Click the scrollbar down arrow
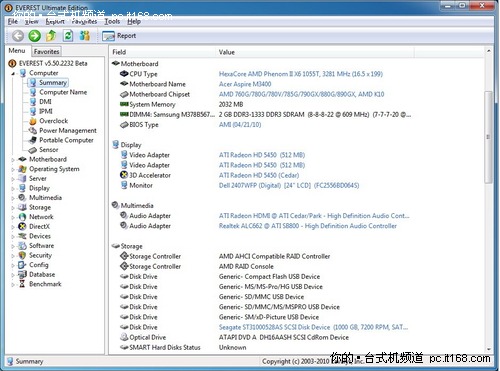 (x=488, y=349)
